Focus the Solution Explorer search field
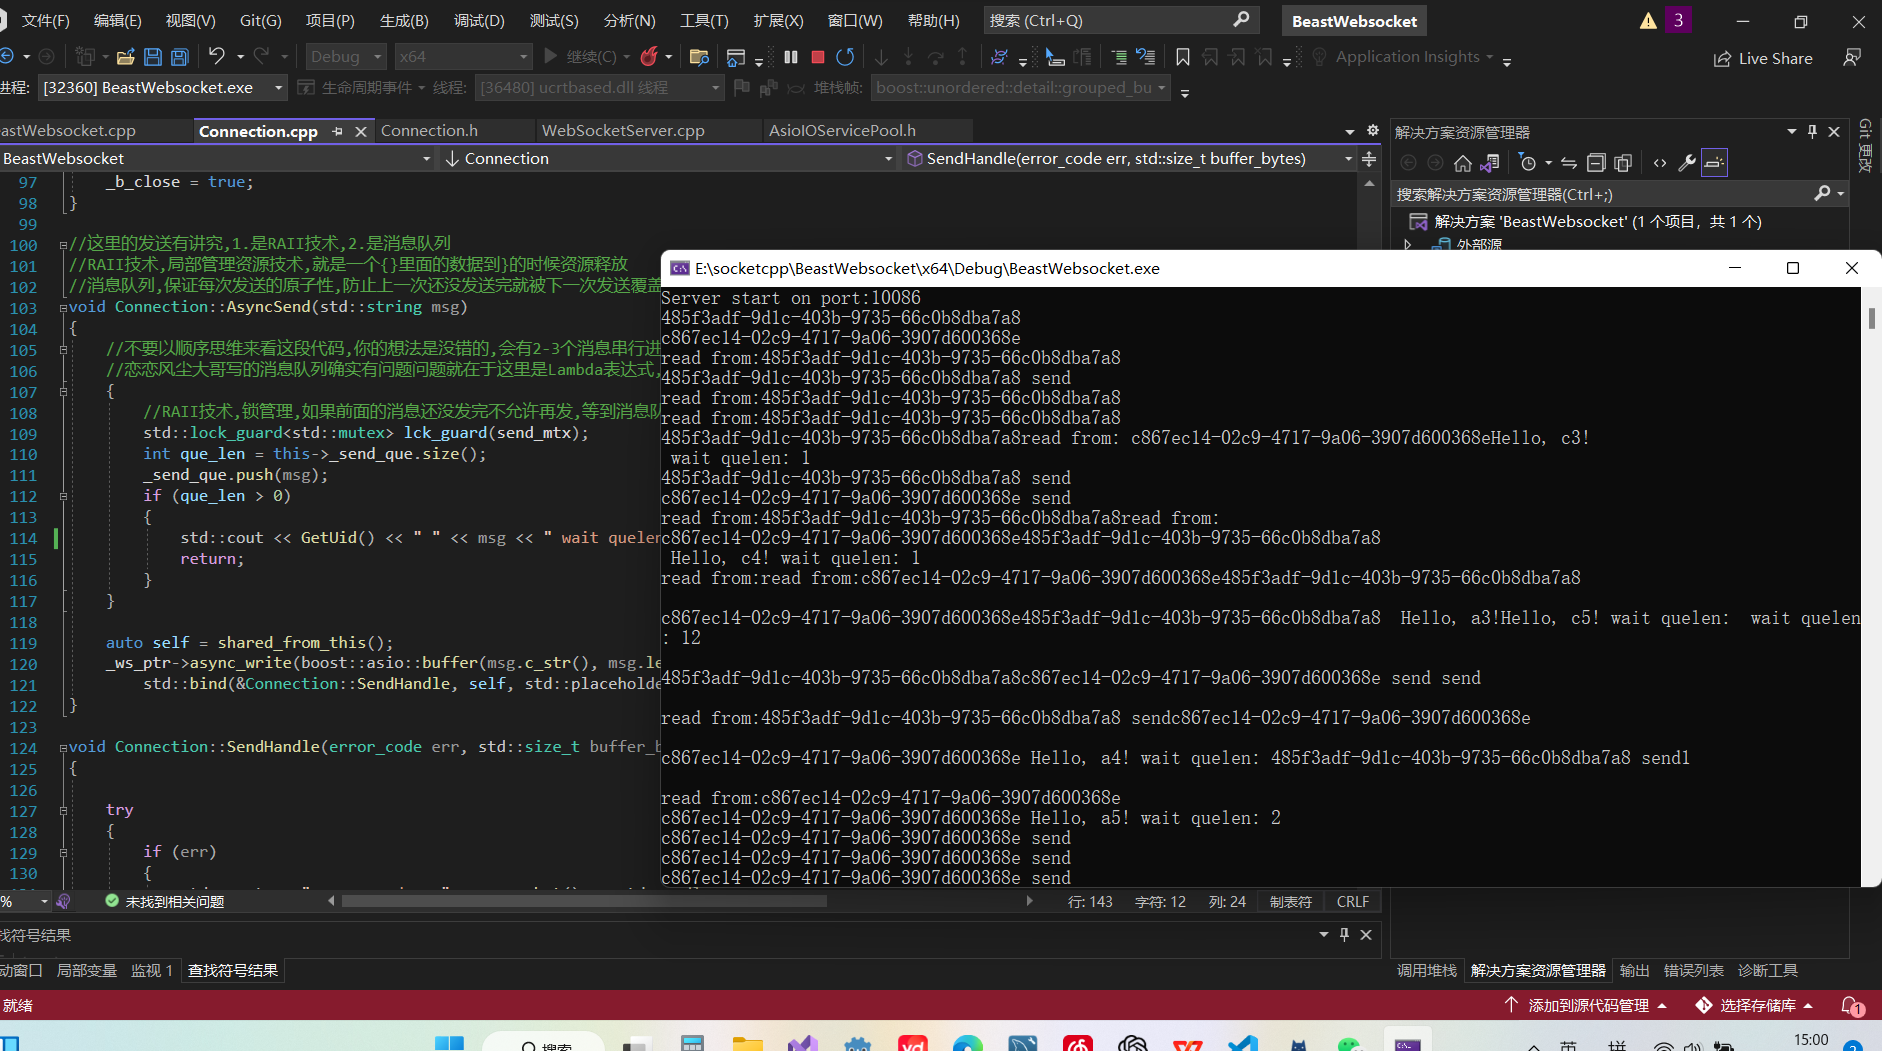The height and width of the screenshot is (1051, 1882). click(x=1619, y=194)
